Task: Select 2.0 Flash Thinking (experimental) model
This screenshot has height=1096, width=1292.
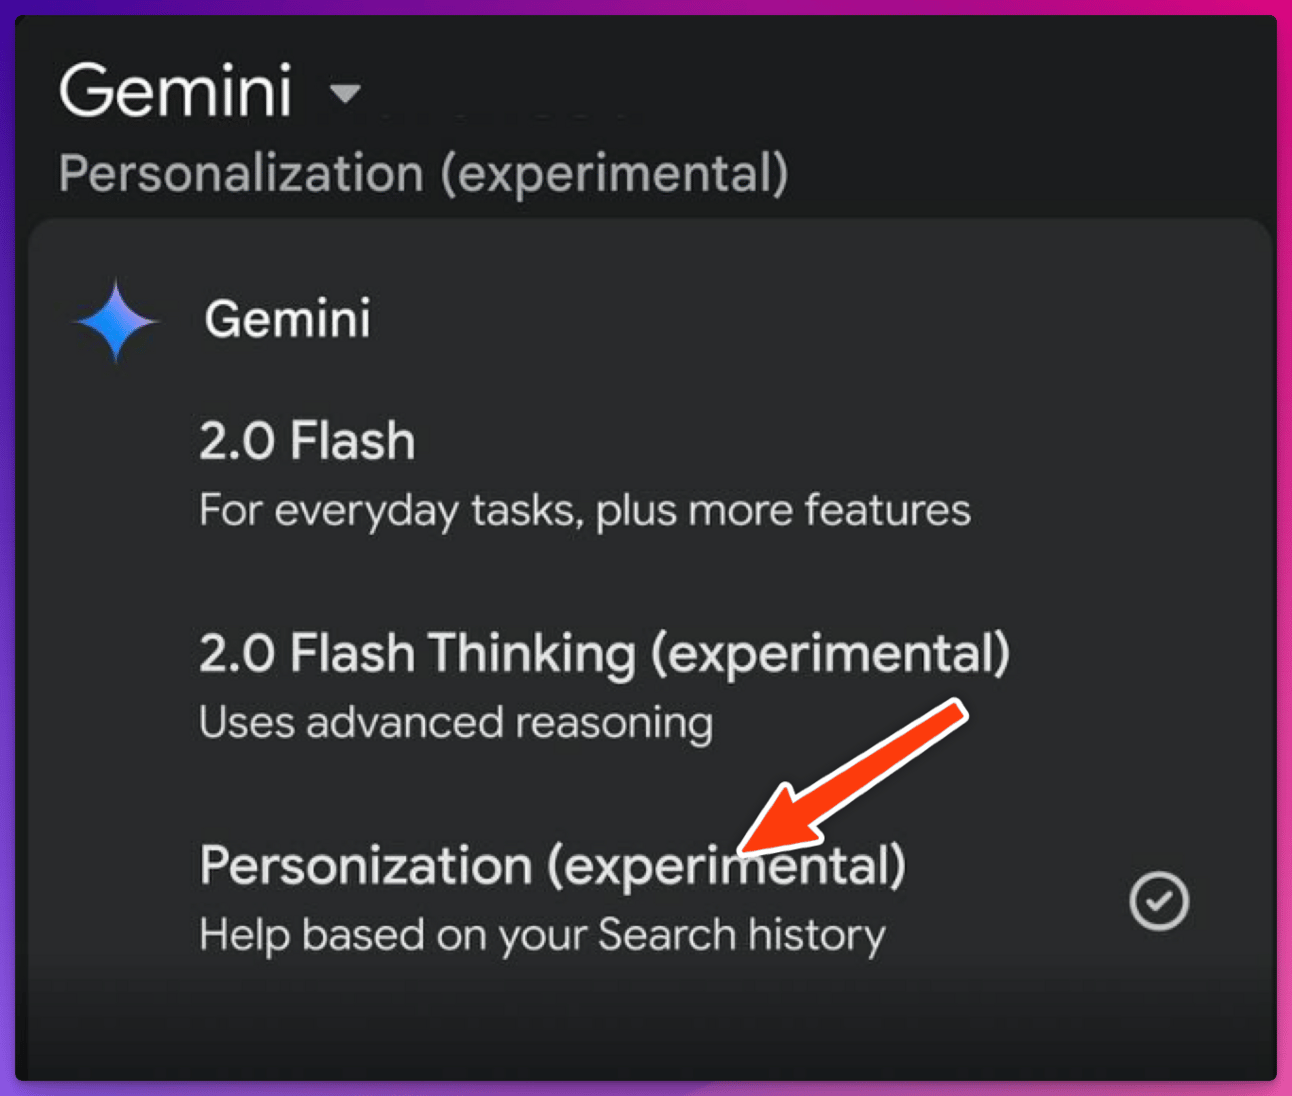Action: click(x=604, y=654)
